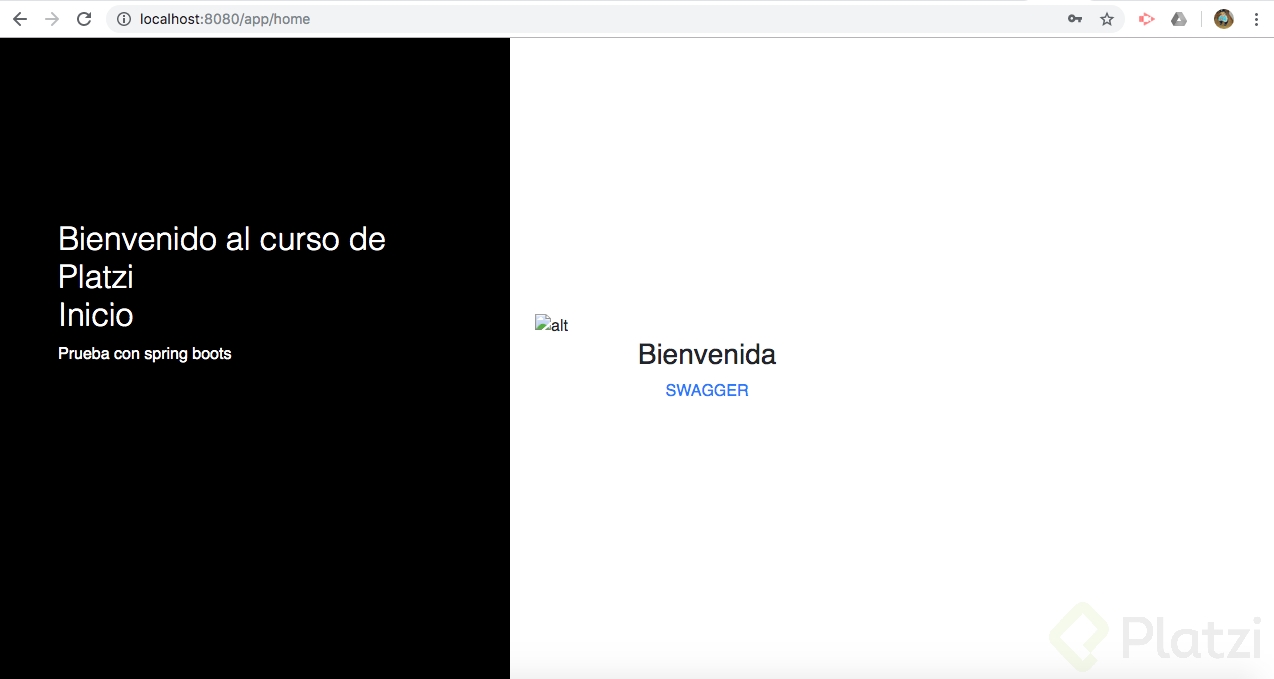The width and height of the screenshot is (1274, 679).
Task: Click the Bienvenida heading text
Action: tap(707, 354)
